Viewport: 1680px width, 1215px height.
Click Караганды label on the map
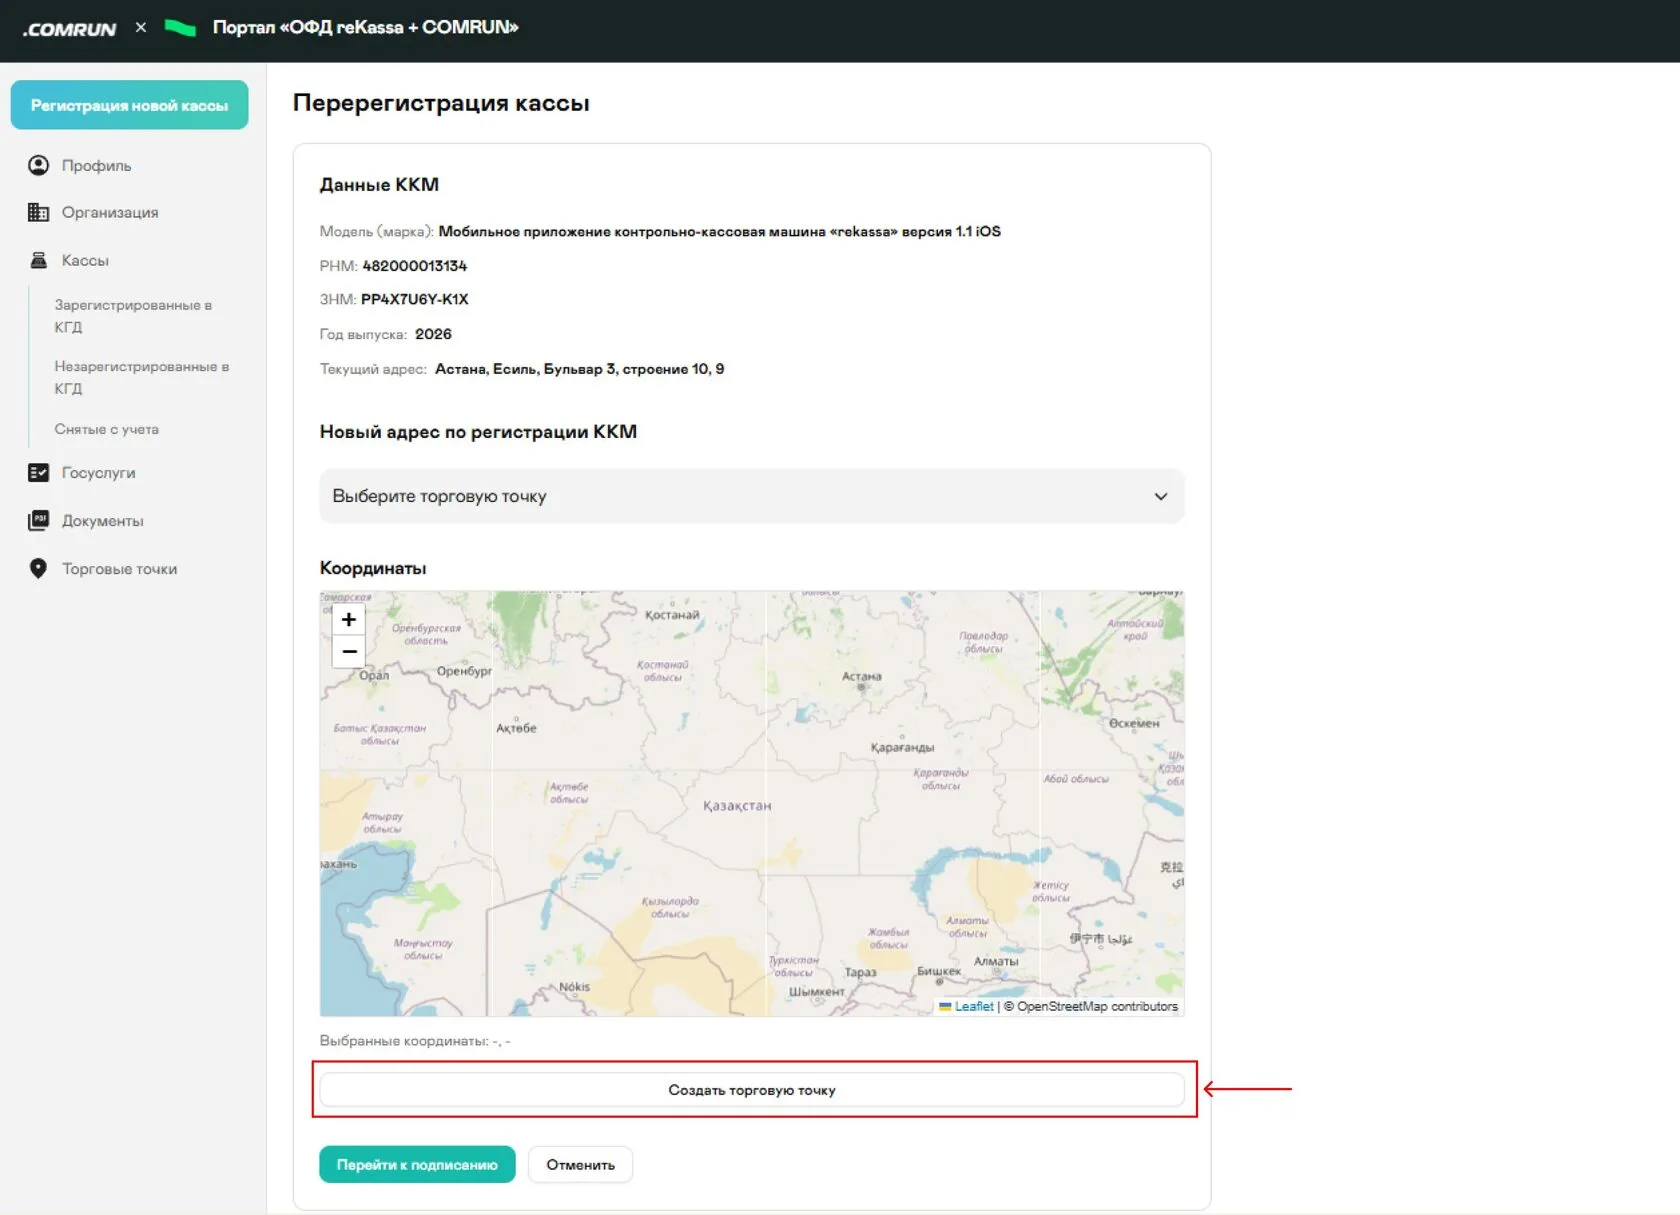click(x=902, y=747)
